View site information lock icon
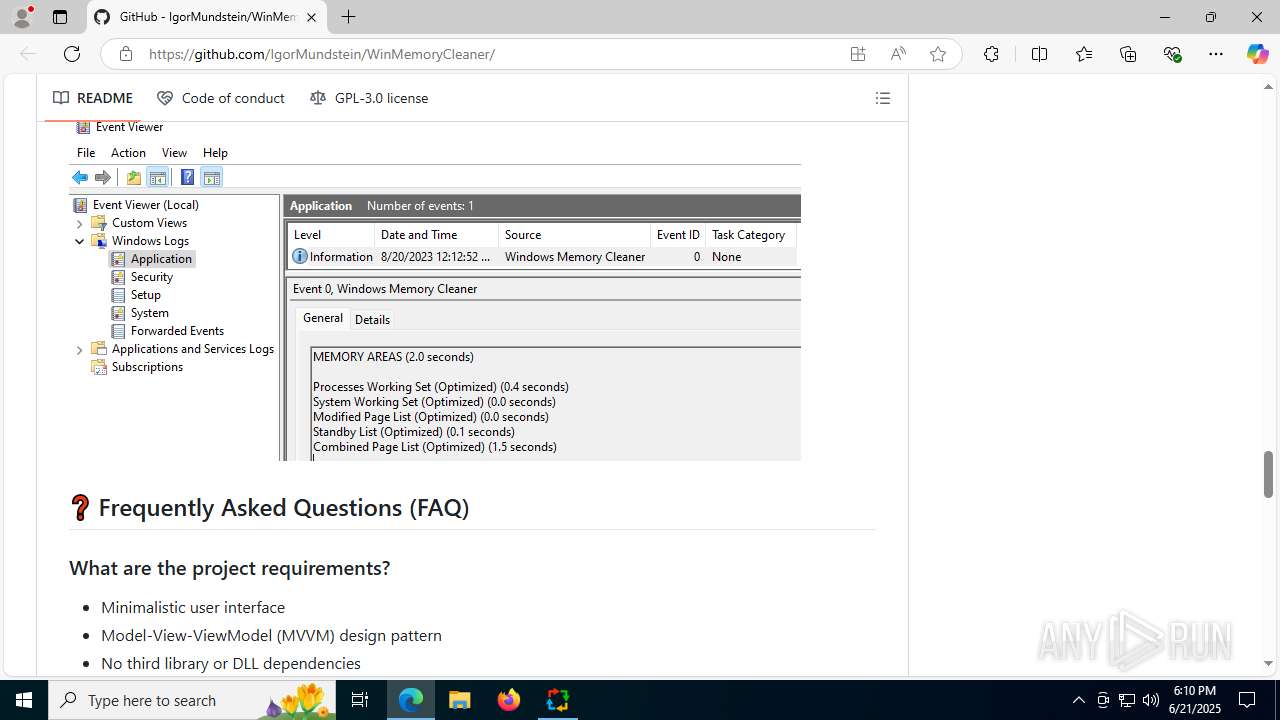 click(125, 54)
